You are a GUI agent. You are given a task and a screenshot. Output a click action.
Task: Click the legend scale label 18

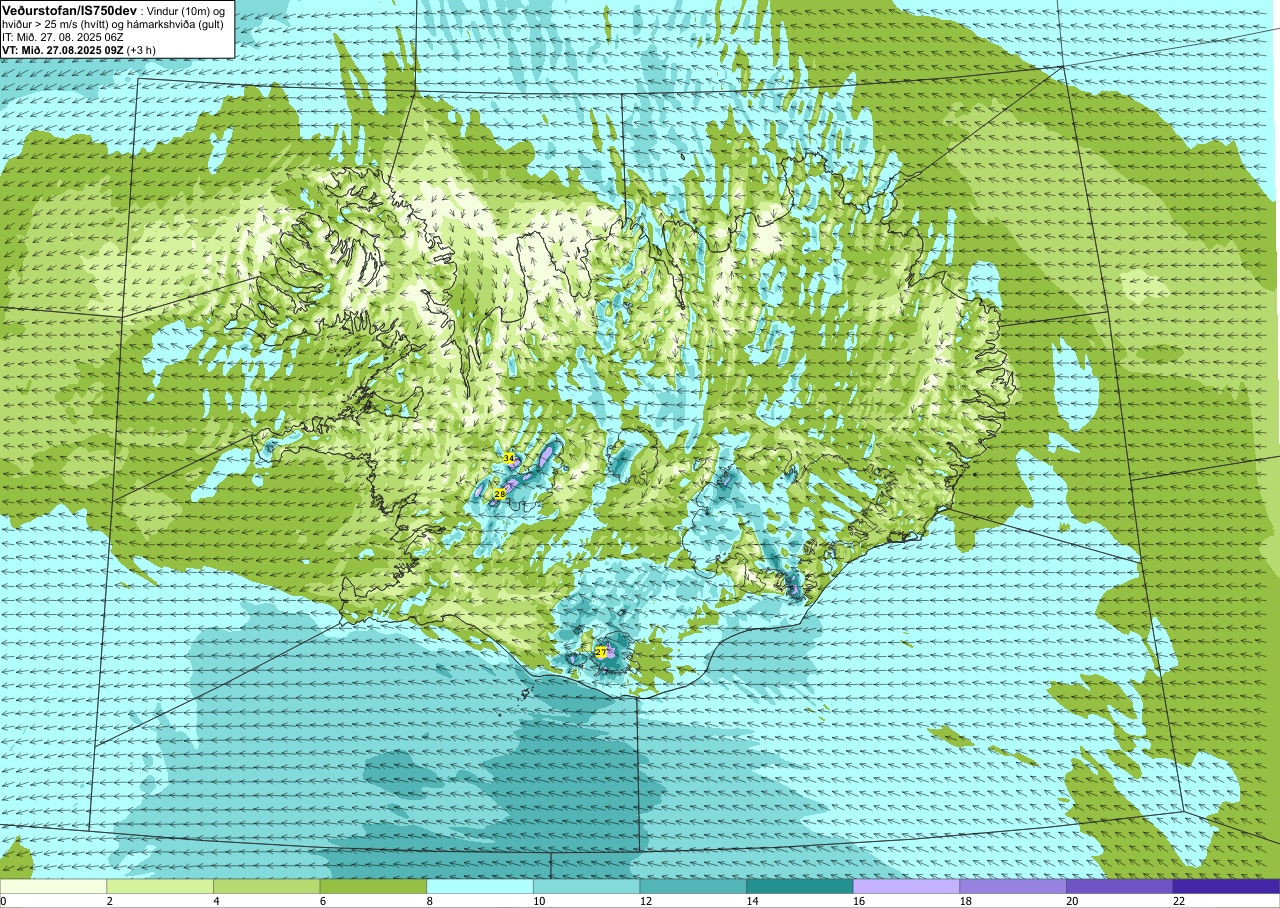click(x=965, y=901)
